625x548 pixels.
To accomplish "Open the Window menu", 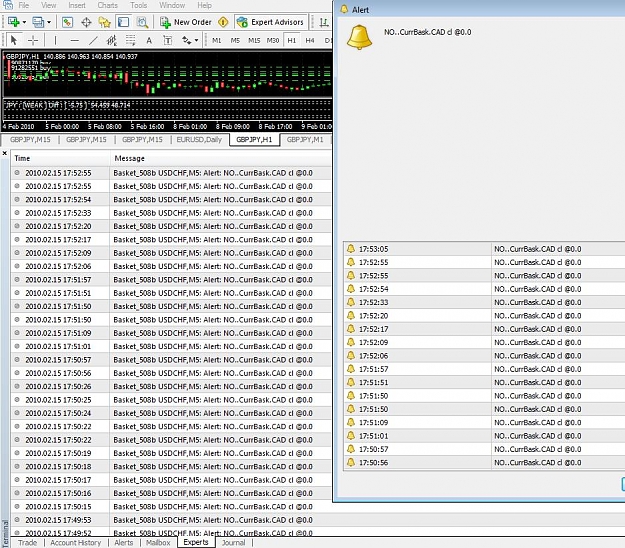I will pyautogui.click(x=172, y=5).
